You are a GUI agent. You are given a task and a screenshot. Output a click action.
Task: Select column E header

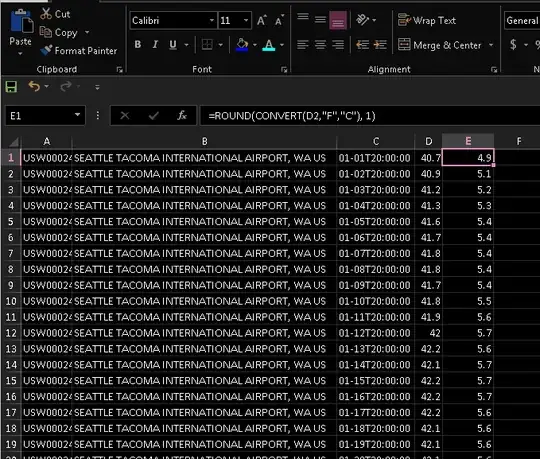(468, 141)
